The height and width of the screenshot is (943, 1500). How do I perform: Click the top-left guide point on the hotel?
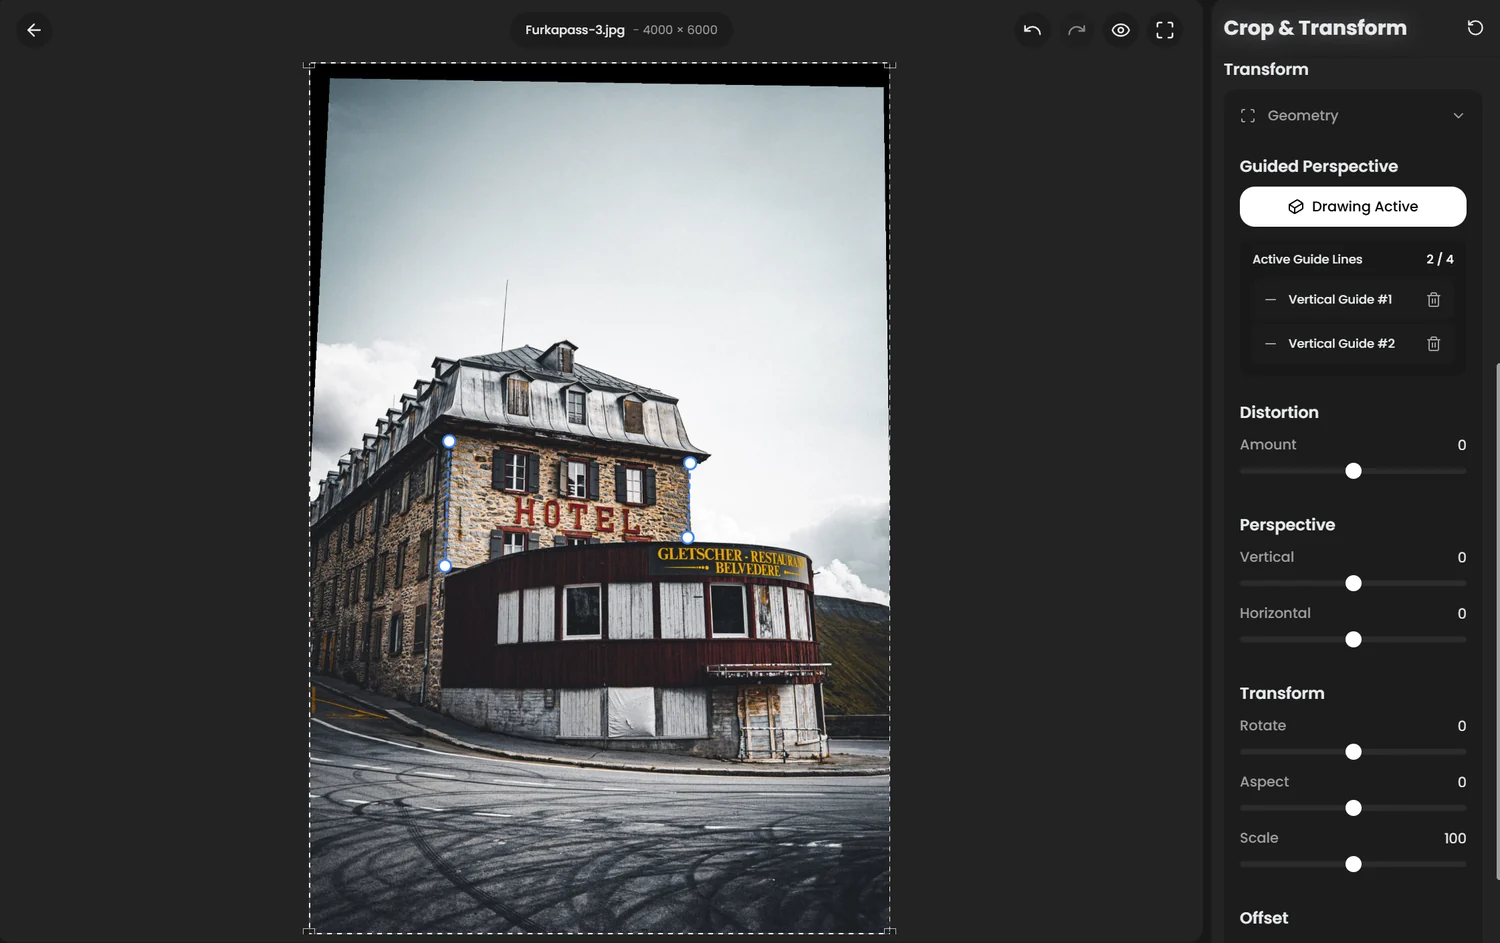(x=449, y=441)
